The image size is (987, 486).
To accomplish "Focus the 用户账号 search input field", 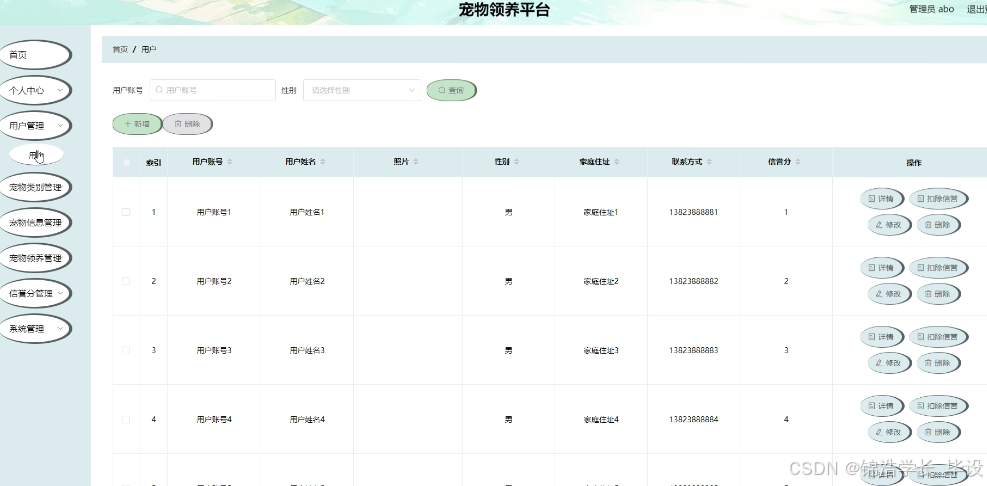I will click(213, 90).
